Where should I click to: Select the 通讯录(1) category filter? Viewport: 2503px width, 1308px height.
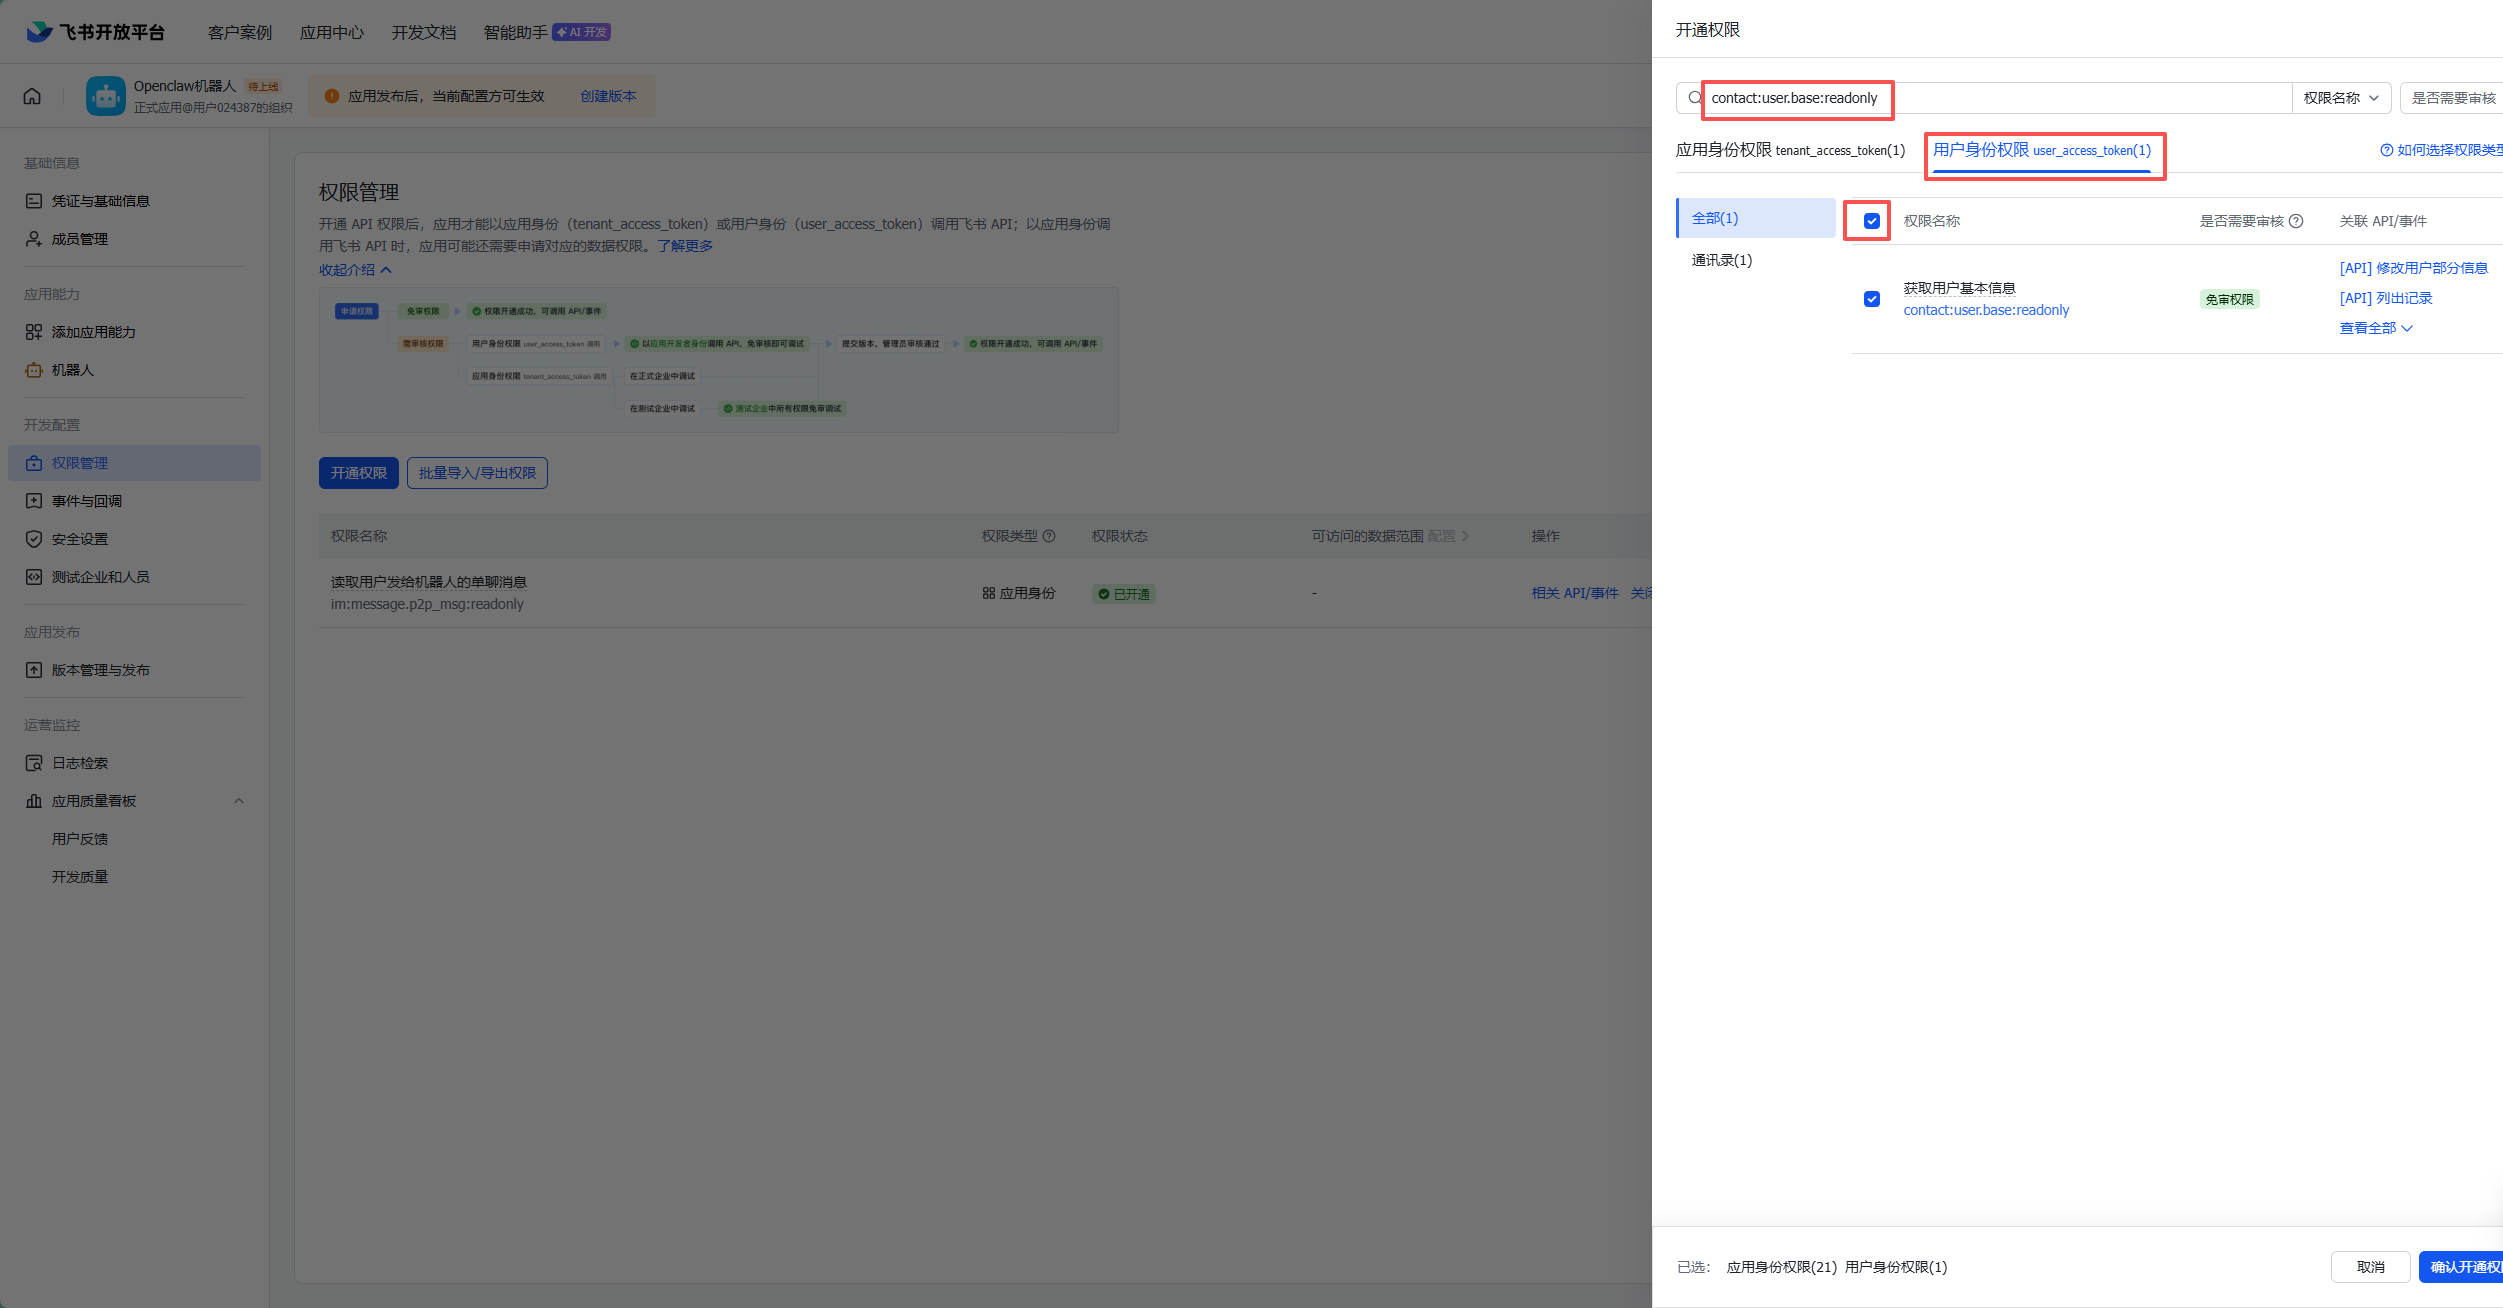(1721, 260)
